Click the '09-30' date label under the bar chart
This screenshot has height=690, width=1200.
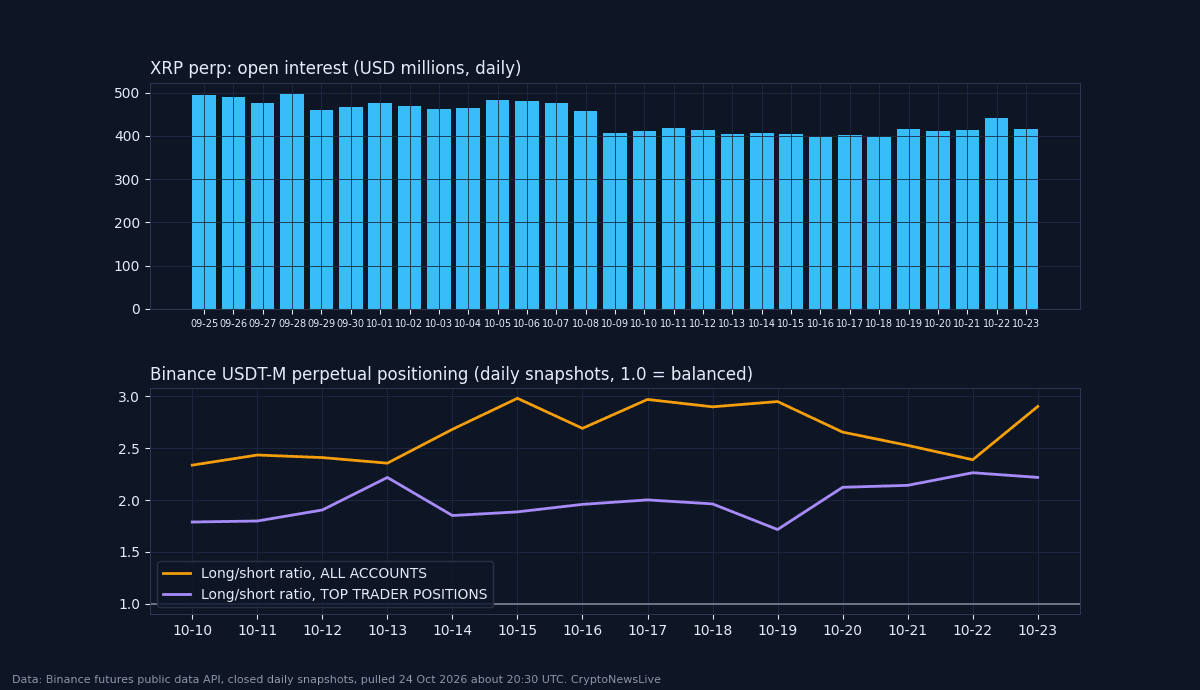pos(351,324)
